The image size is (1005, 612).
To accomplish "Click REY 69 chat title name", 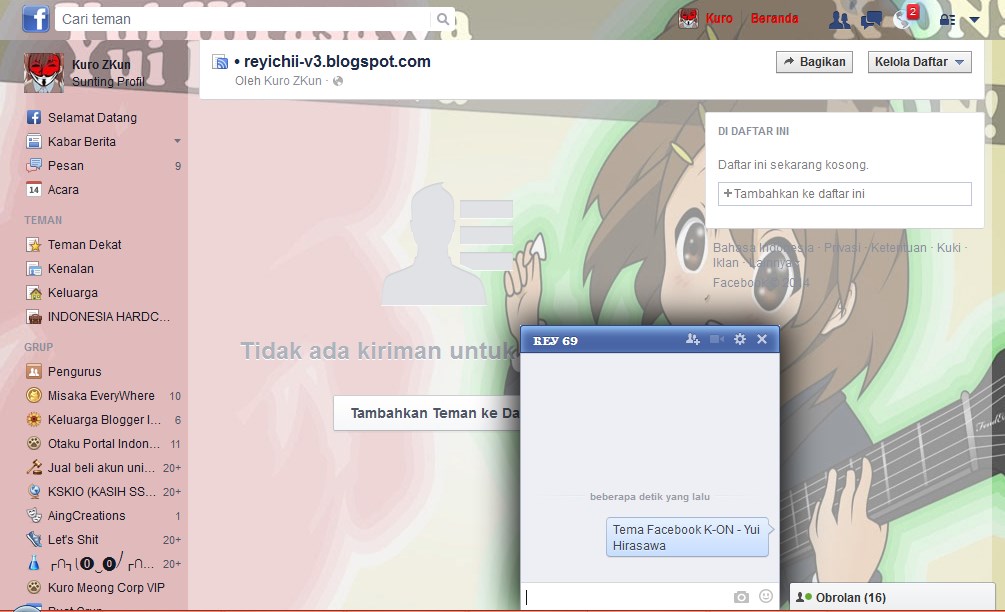I will 555,341.
